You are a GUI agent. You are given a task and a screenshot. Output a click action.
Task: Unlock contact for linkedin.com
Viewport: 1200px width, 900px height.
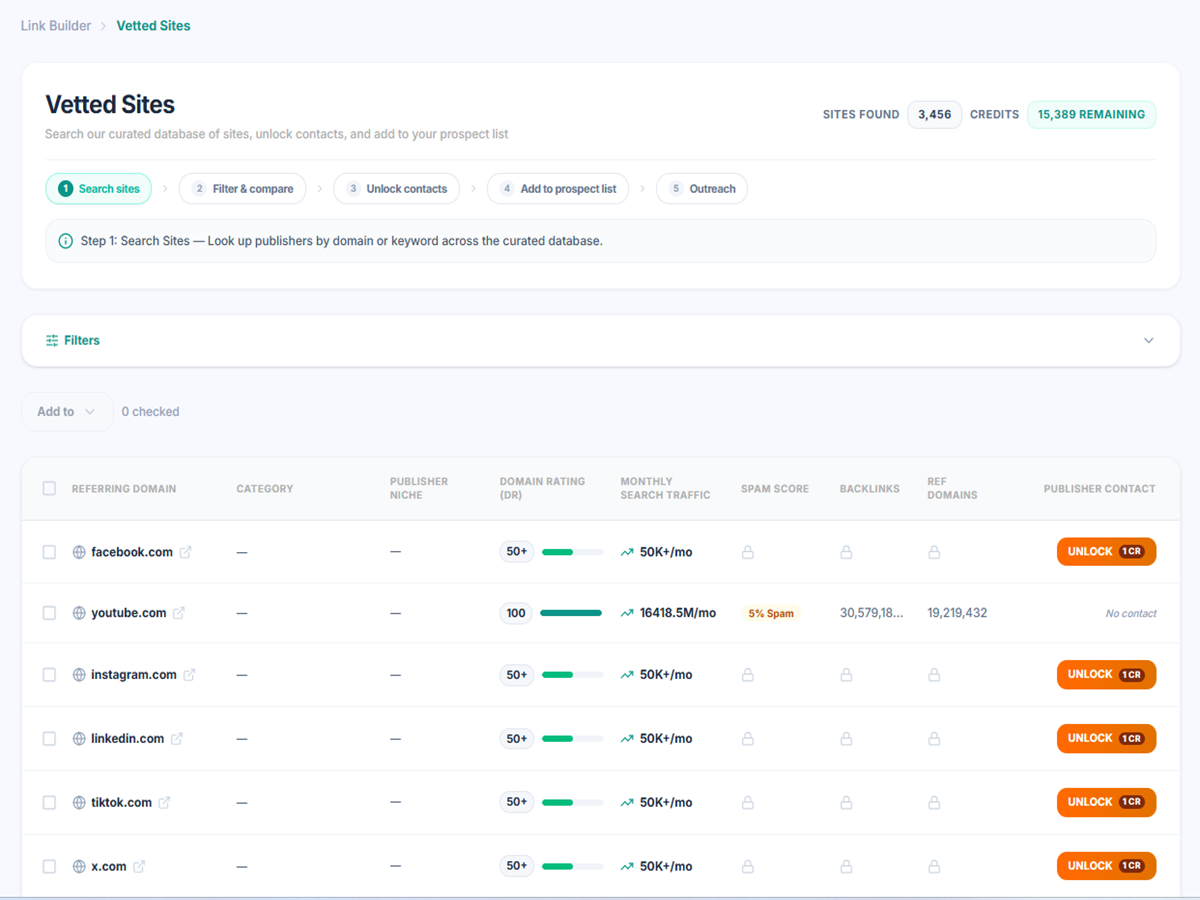(1106, 739)
